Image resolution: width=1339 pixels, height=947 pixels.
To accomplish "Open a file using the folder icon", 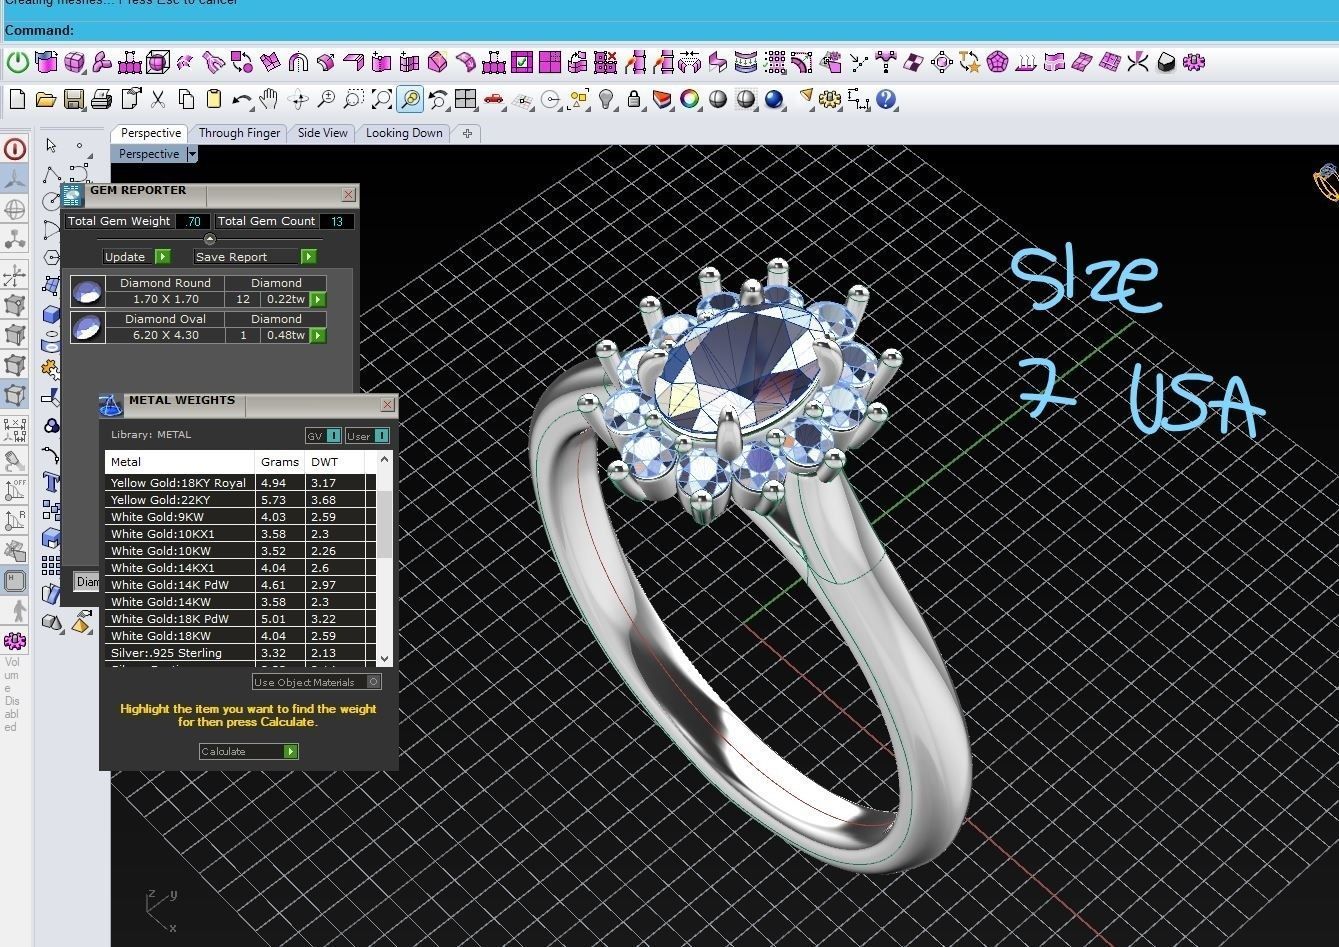I will coord(45,99).
